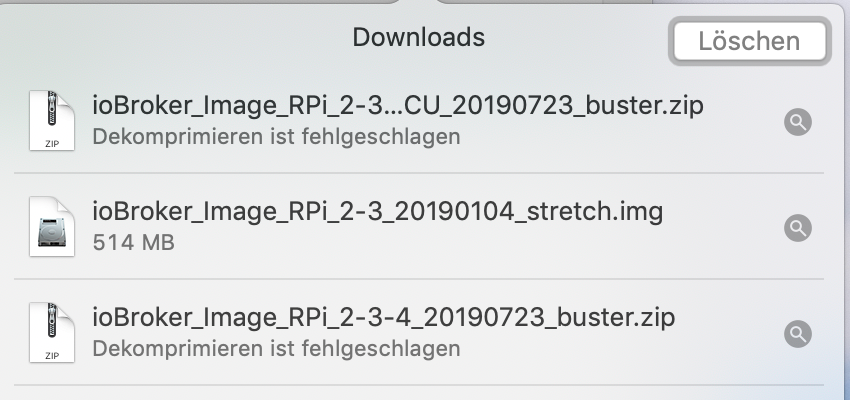Click the ZIP badge on the top file icon

pos(52,143)
